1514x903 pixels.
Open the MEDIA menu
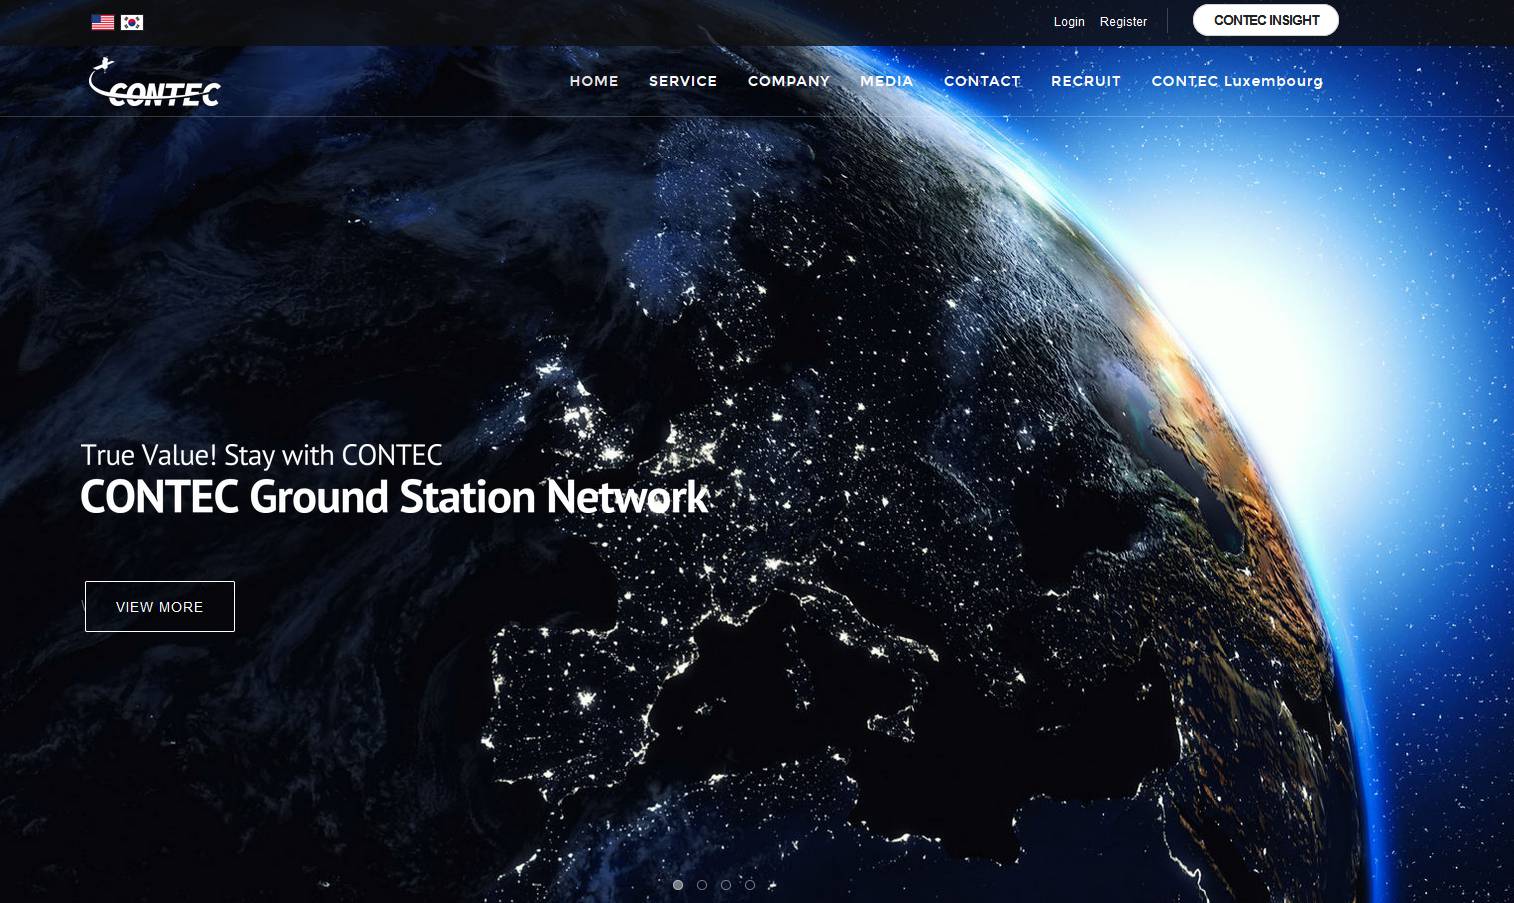[887, 81]
